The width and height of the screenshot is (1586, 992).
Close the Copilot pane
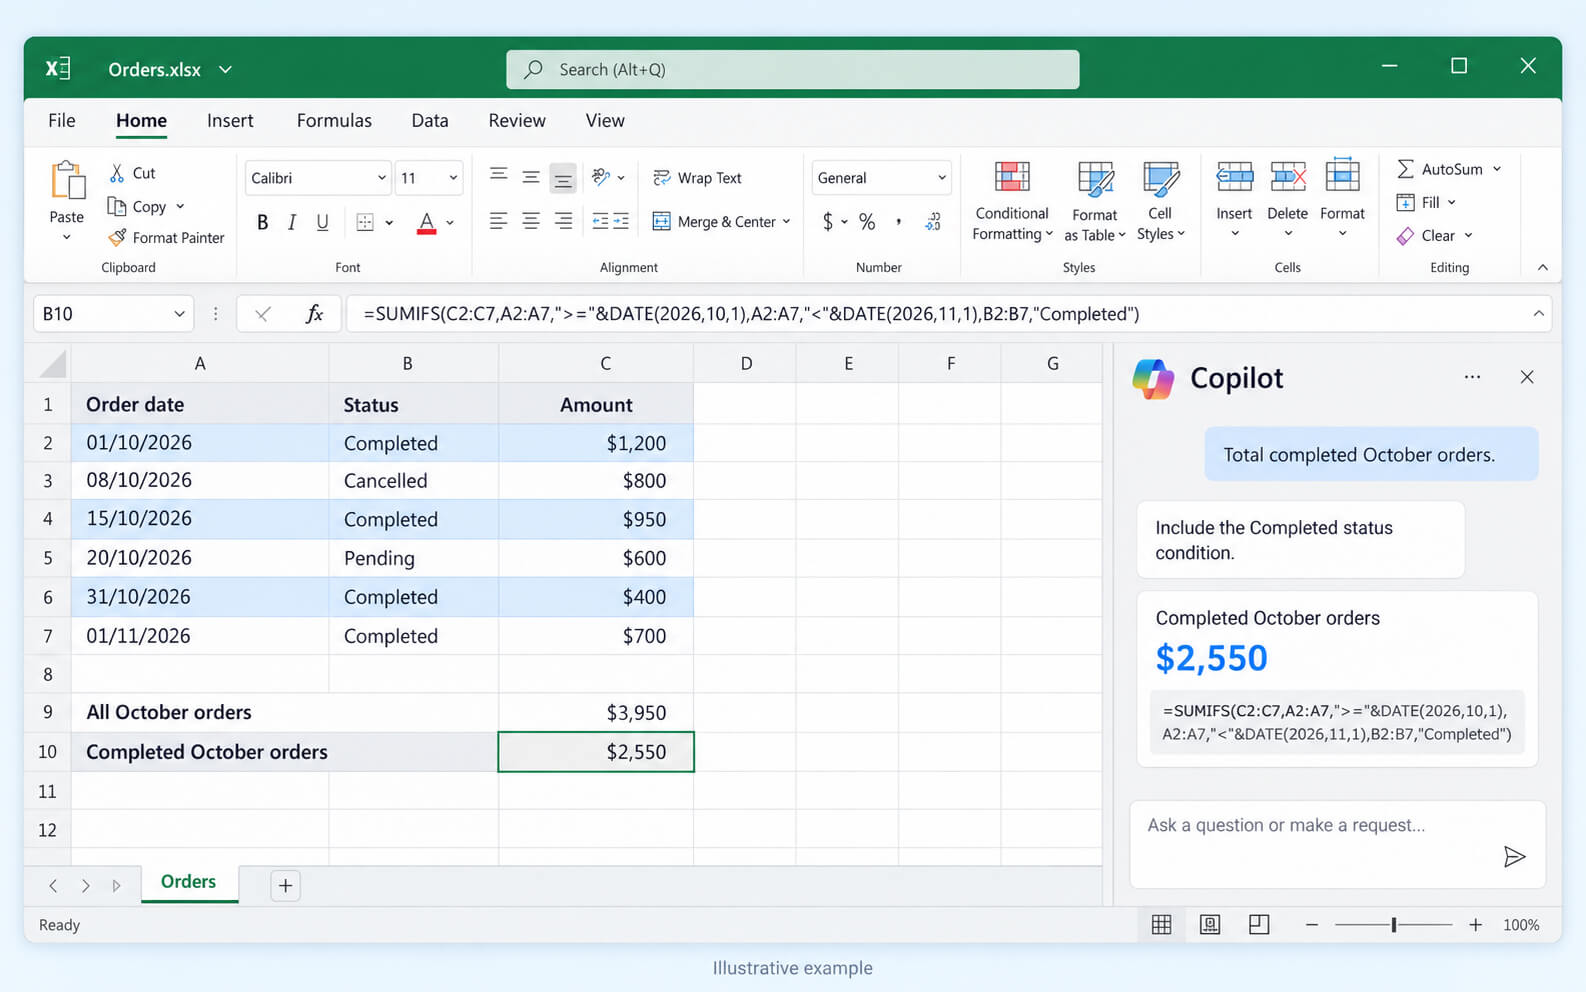tap(1527, 377)
